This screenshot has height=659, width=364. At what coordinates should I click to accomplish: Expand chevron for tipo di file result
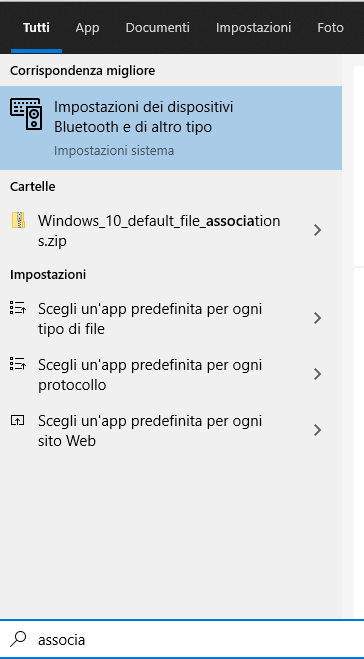click(318, 318)
